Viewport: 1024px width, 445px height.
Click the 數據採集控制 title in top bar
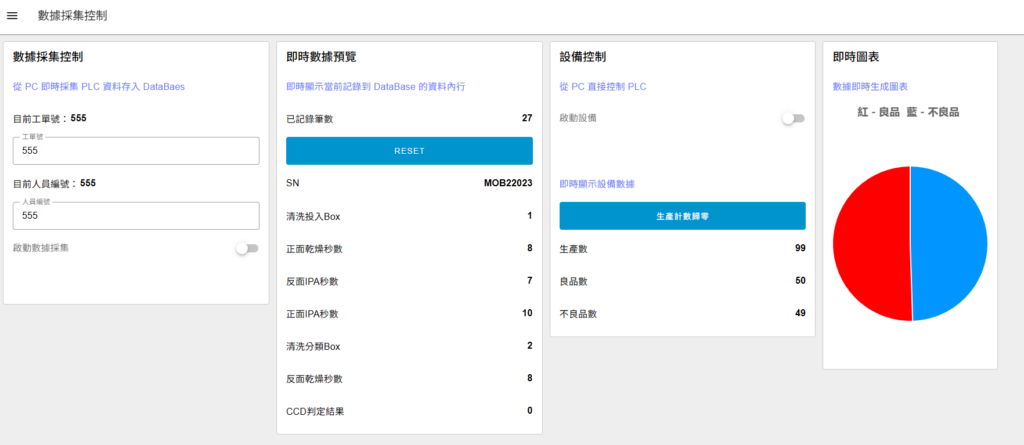[72, 16]
